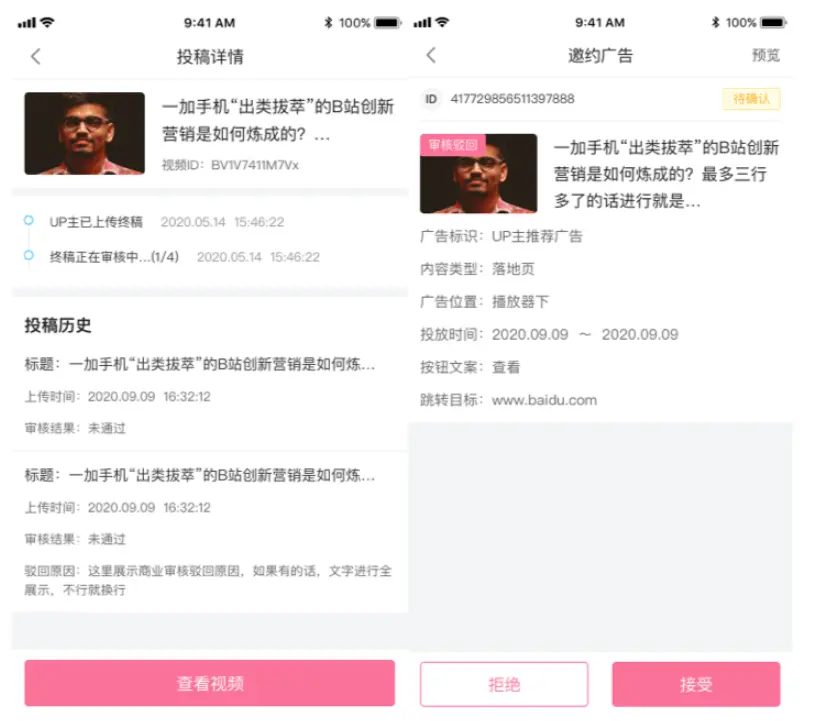Screen dimensions: 817x721
Task: Tap video title in 投稿详情 header
Action: coord(278,120)
